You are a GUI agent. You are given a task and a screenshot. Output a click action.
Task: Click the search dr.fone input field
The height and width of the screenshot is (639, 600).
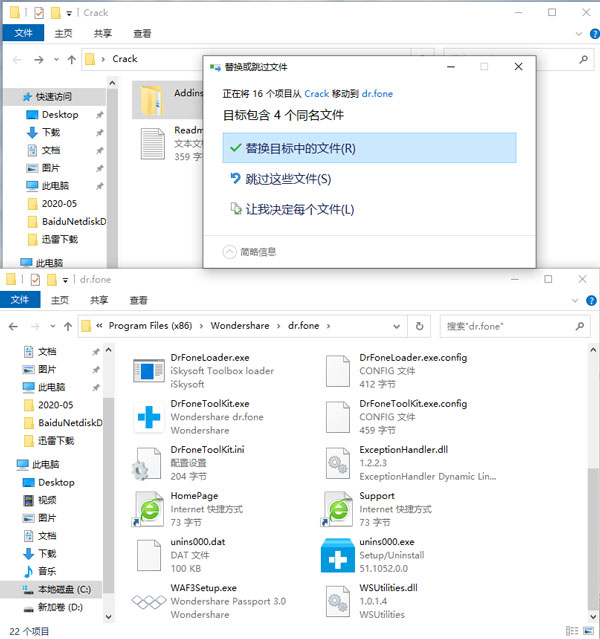tap(515, 326)
